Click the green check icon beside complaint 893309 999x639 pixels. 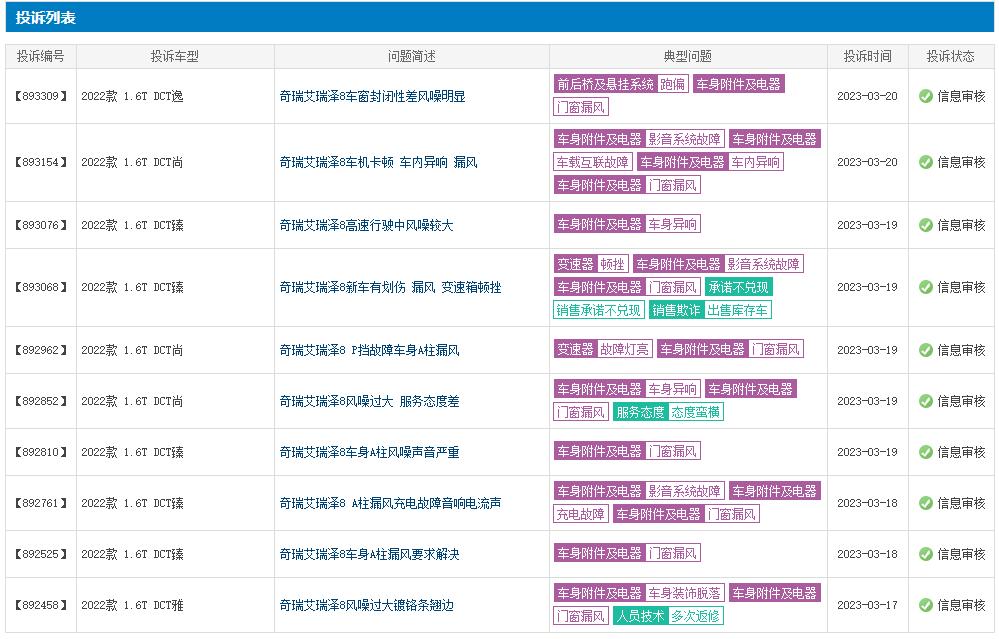pyautogui.click(x=925, y=97)
